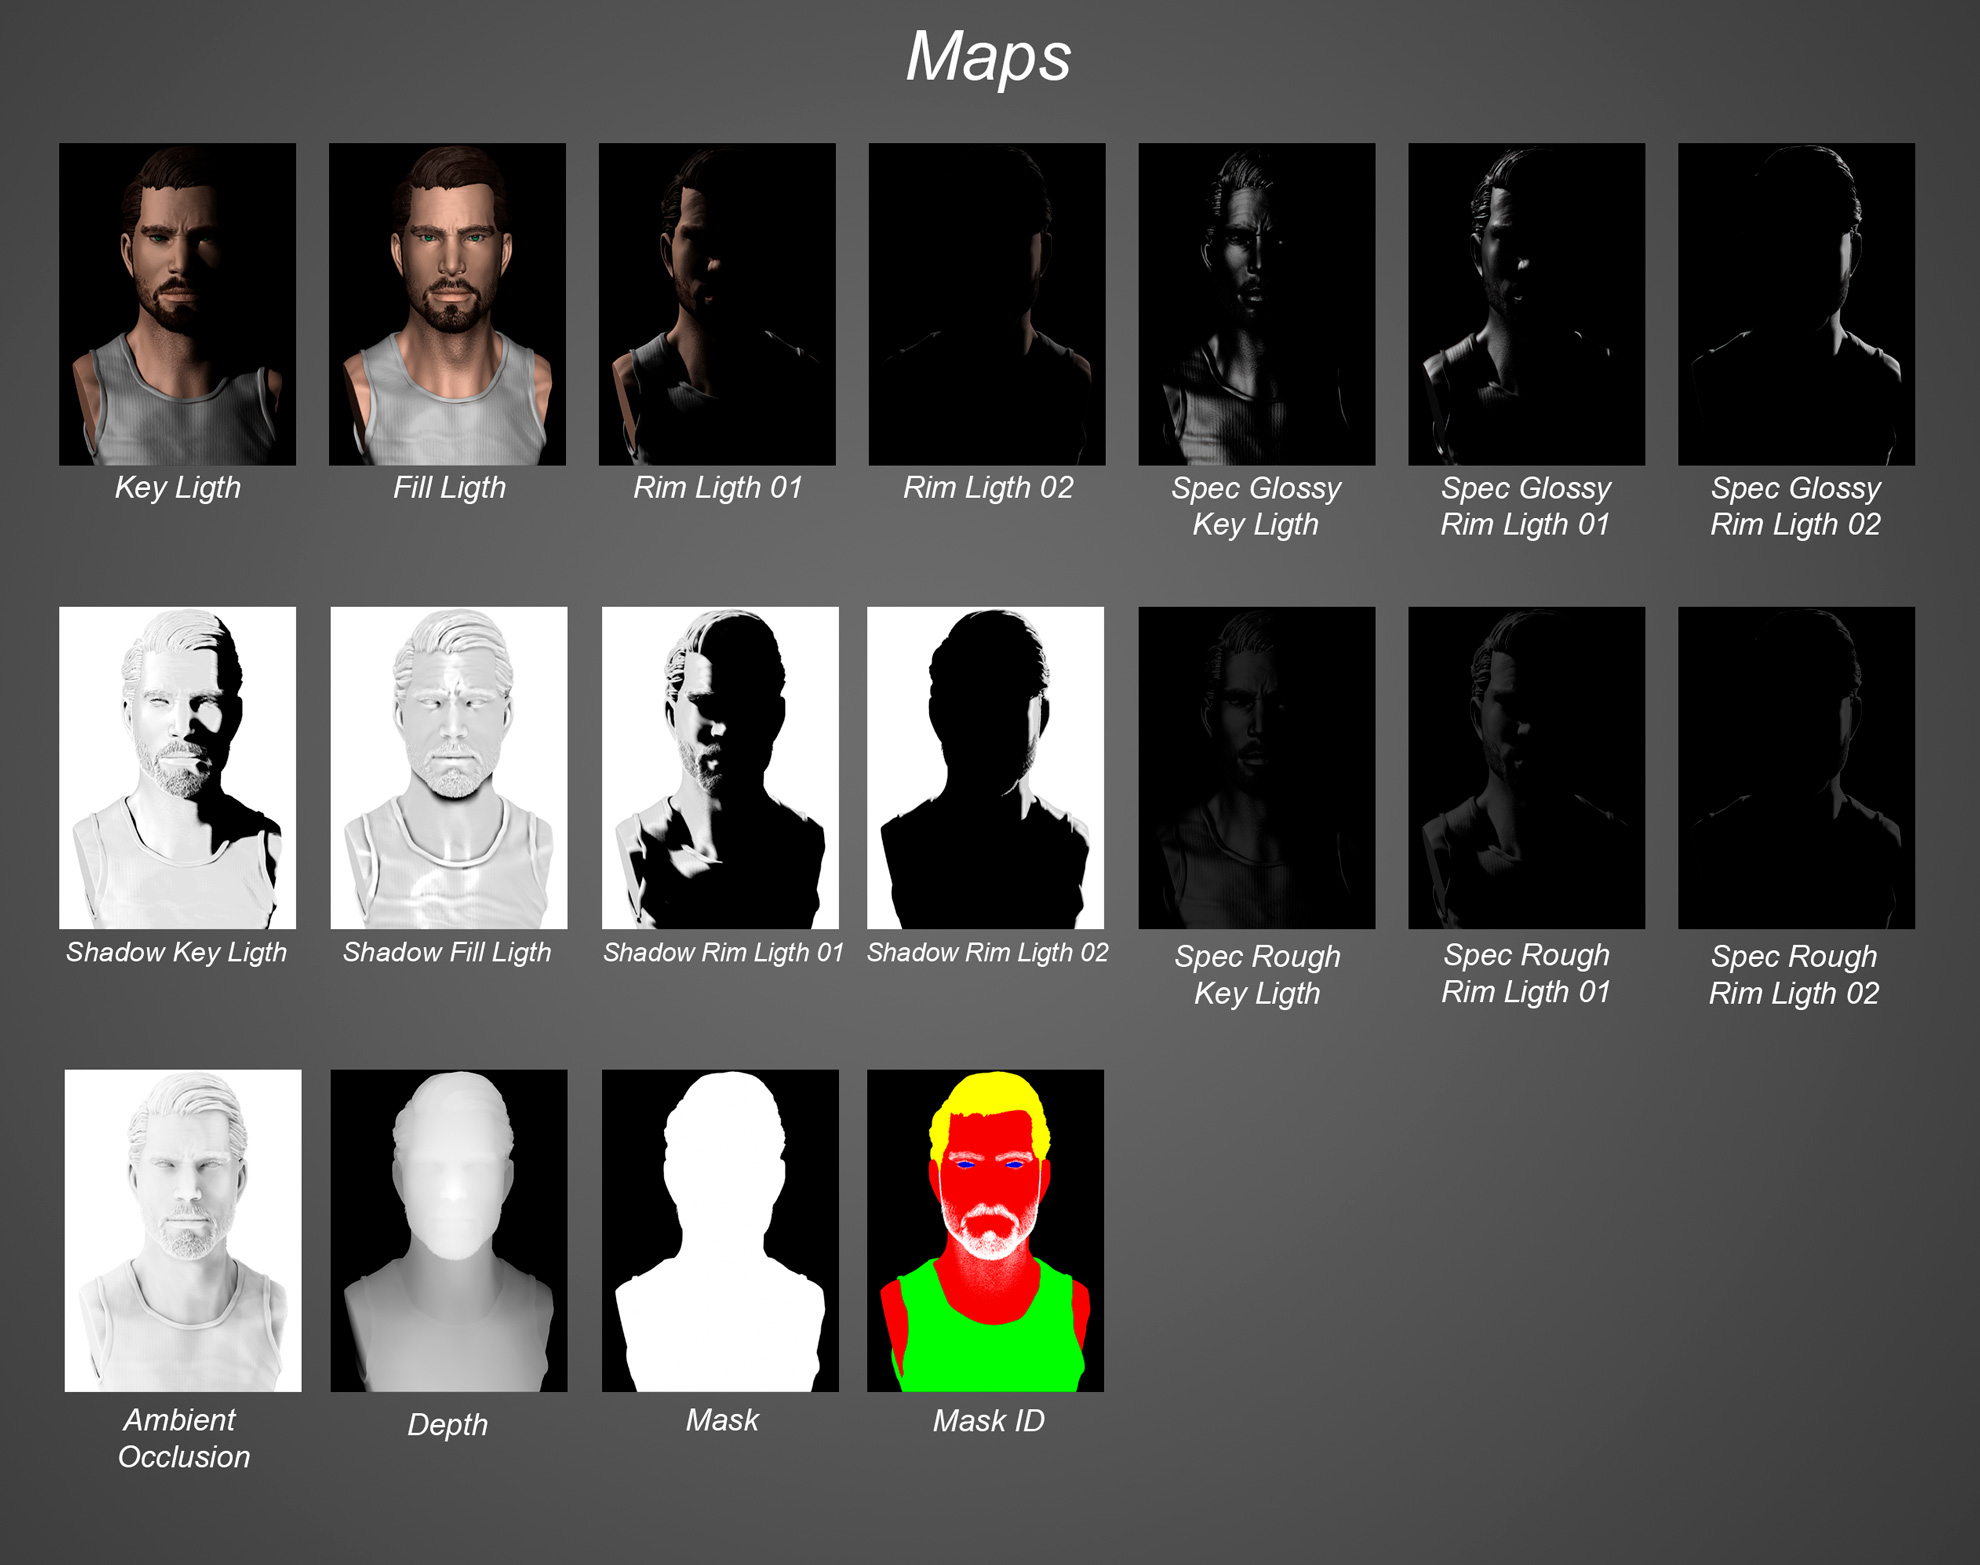Pick the Spec Rough Rim Ligth 02 thumbnail
This screenshot has width=1980, height=1565.
(x=1797, y=768)
